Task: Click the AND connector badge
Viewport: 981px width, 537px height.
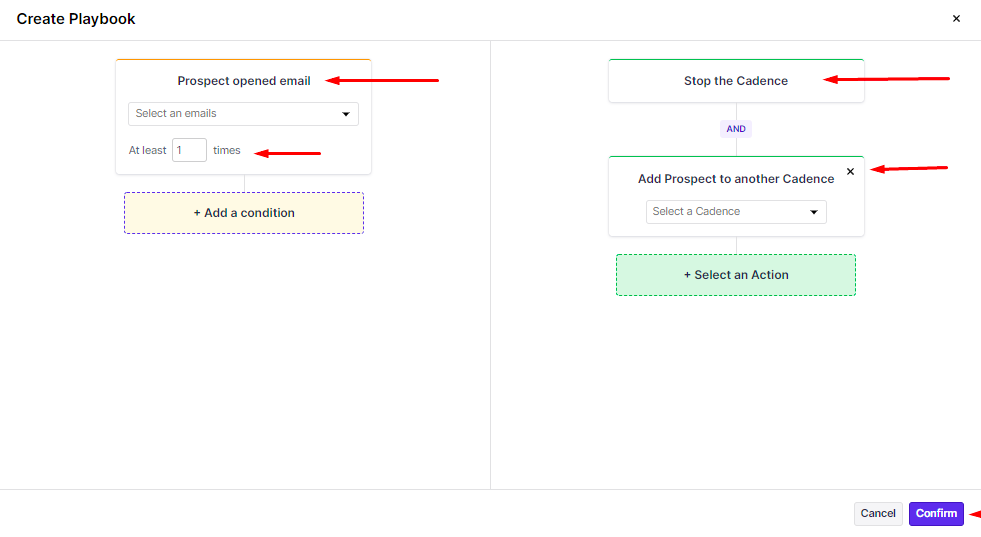Action: (736, 129)
